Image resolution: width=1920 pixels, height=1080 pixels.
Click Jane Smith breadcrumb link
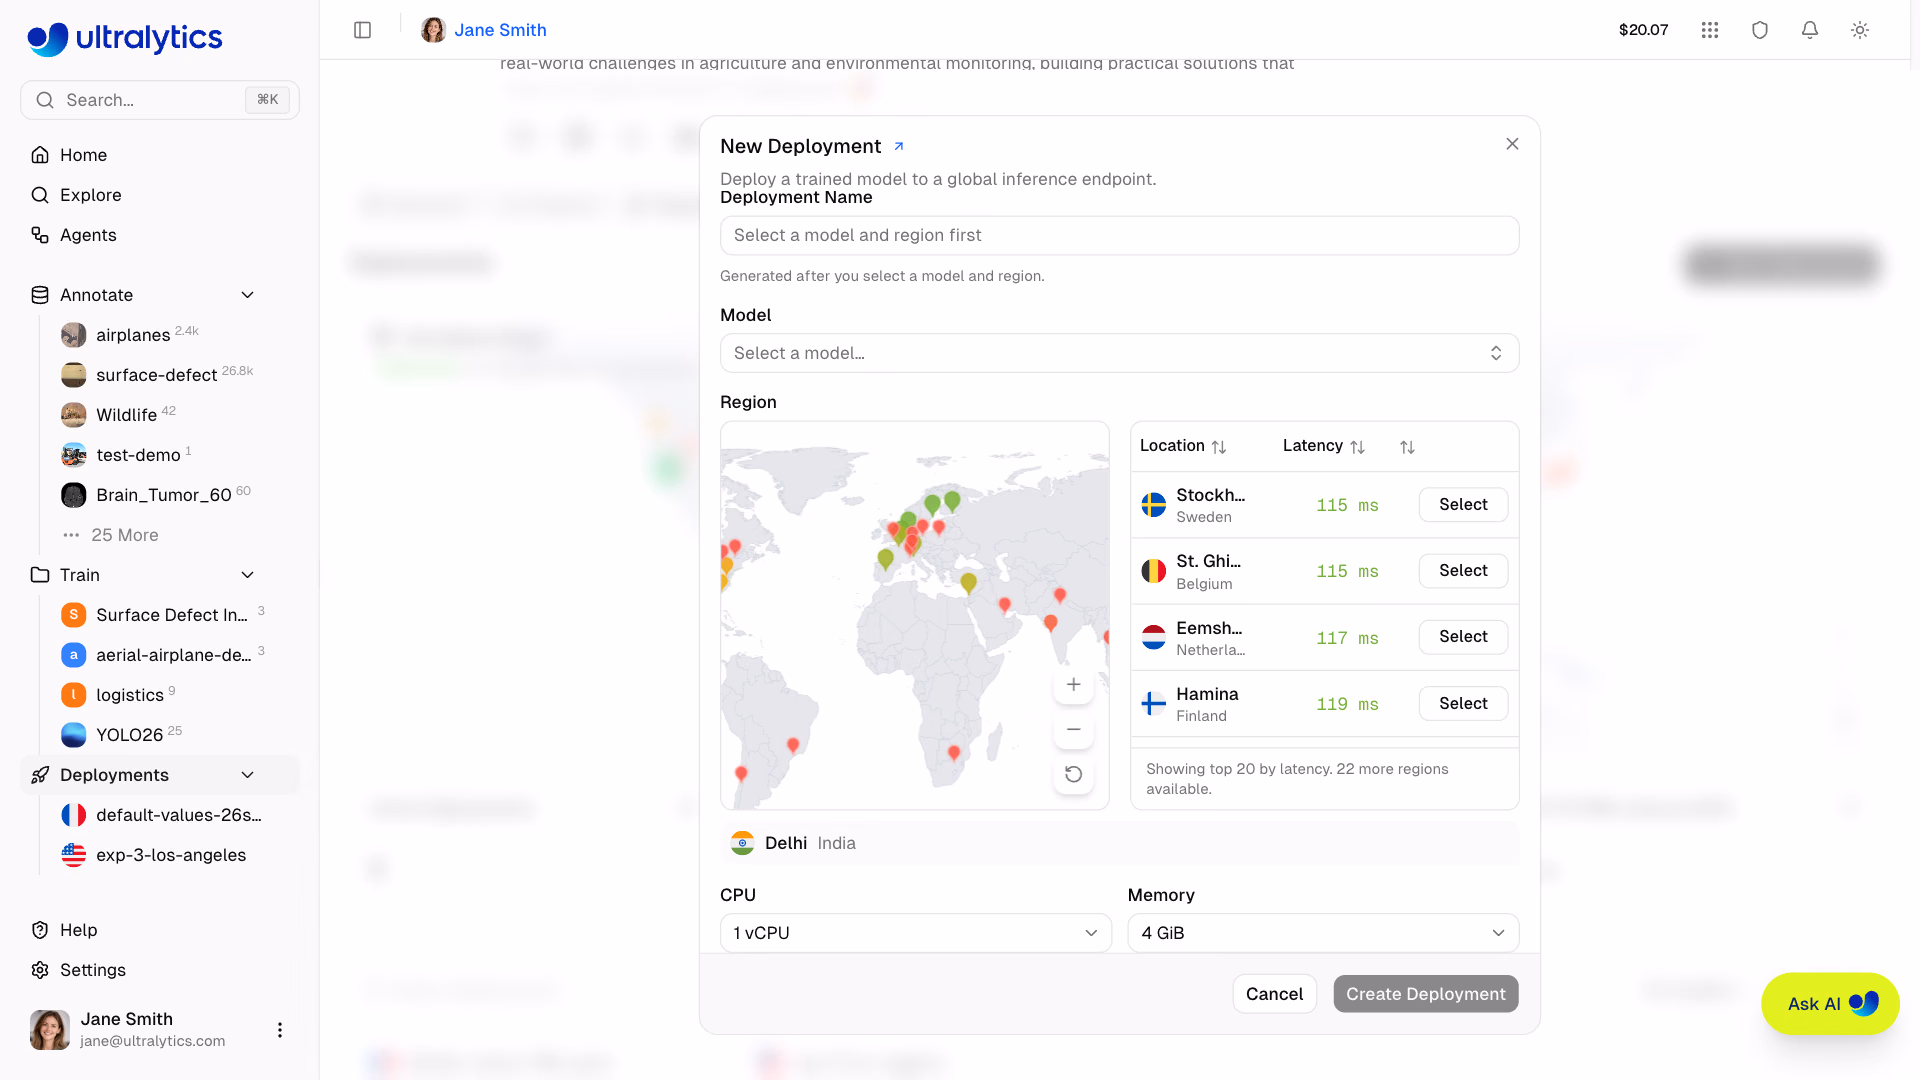pos(500,30)
